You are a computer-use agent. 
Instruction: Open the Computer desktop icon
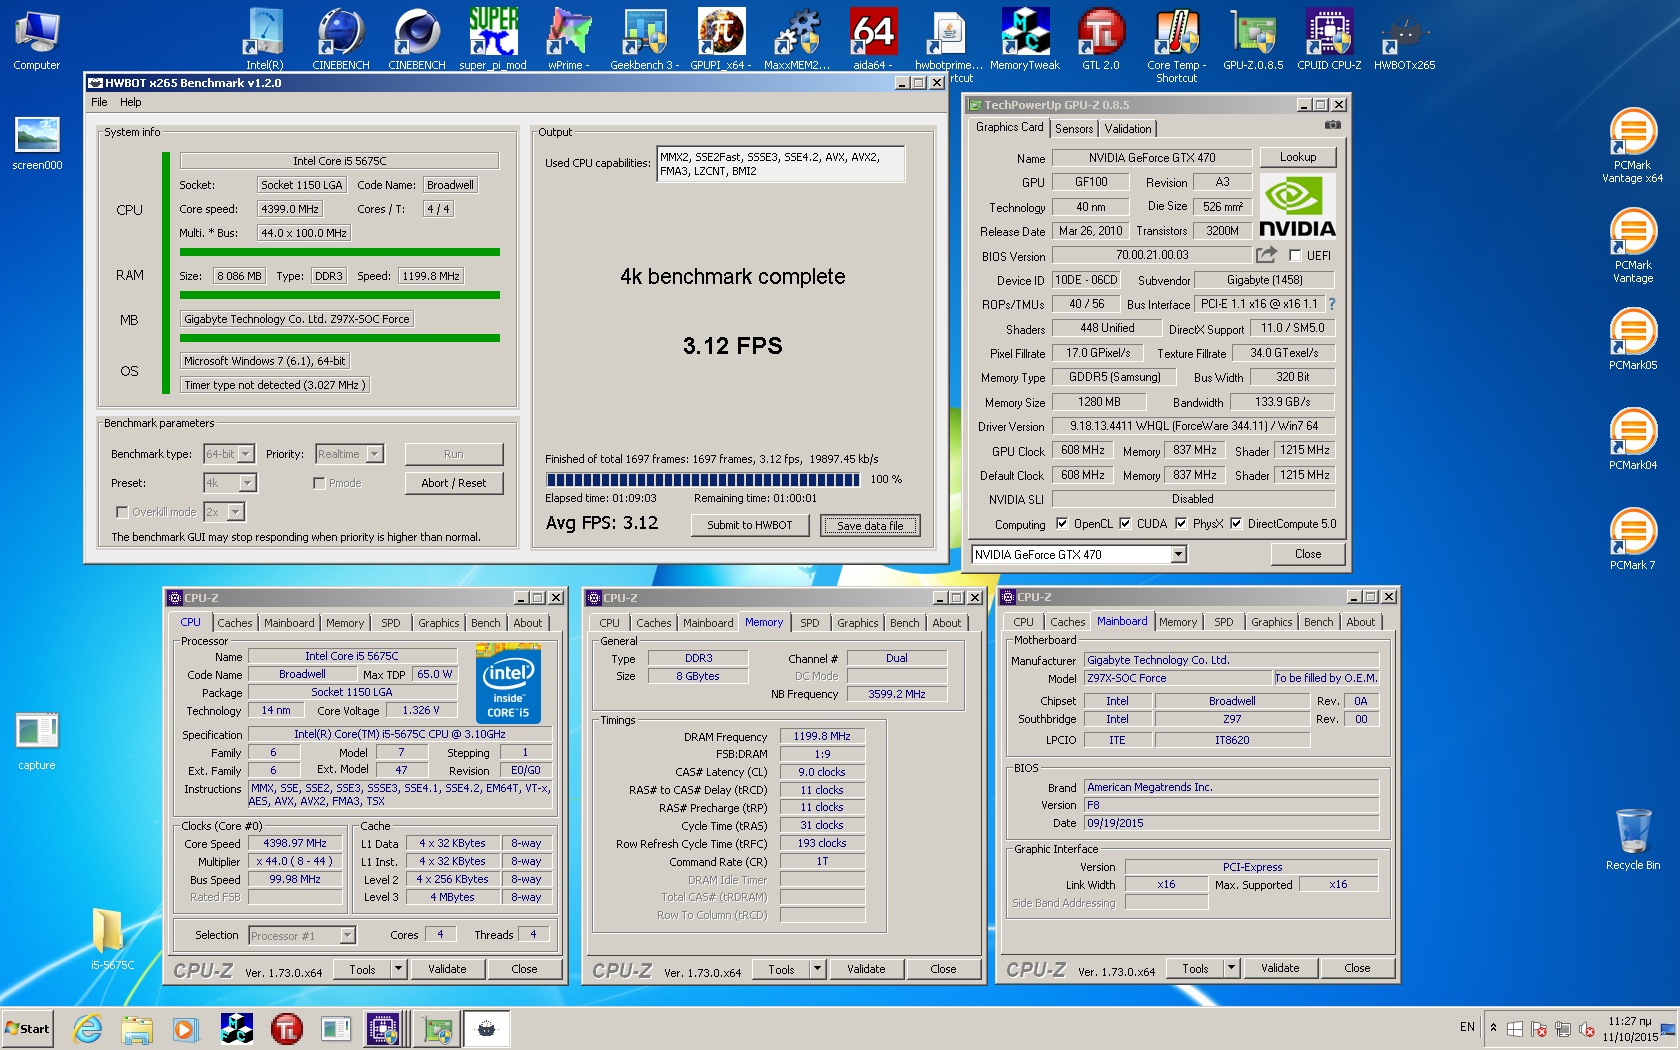37,40
